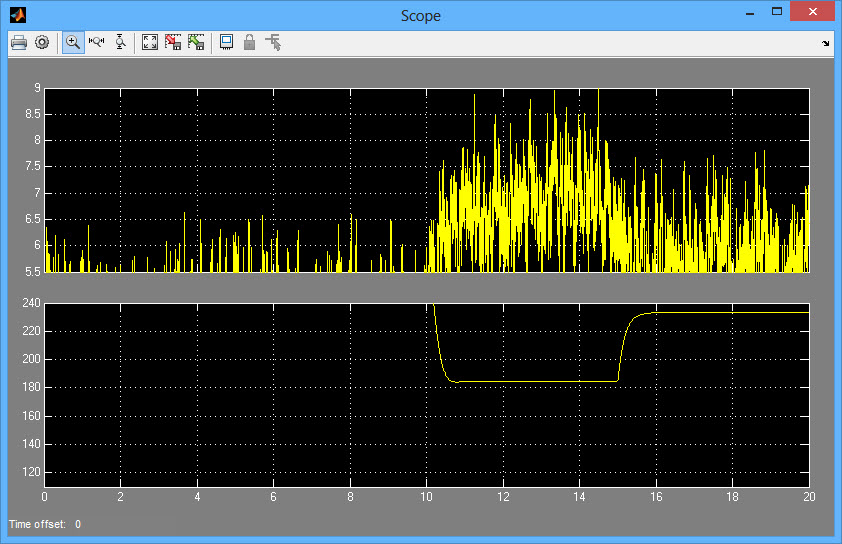Image resolution: width=842 pixels, height=544 pixels.
Task: Open the Signal selection icon
Action: [273, 42]
